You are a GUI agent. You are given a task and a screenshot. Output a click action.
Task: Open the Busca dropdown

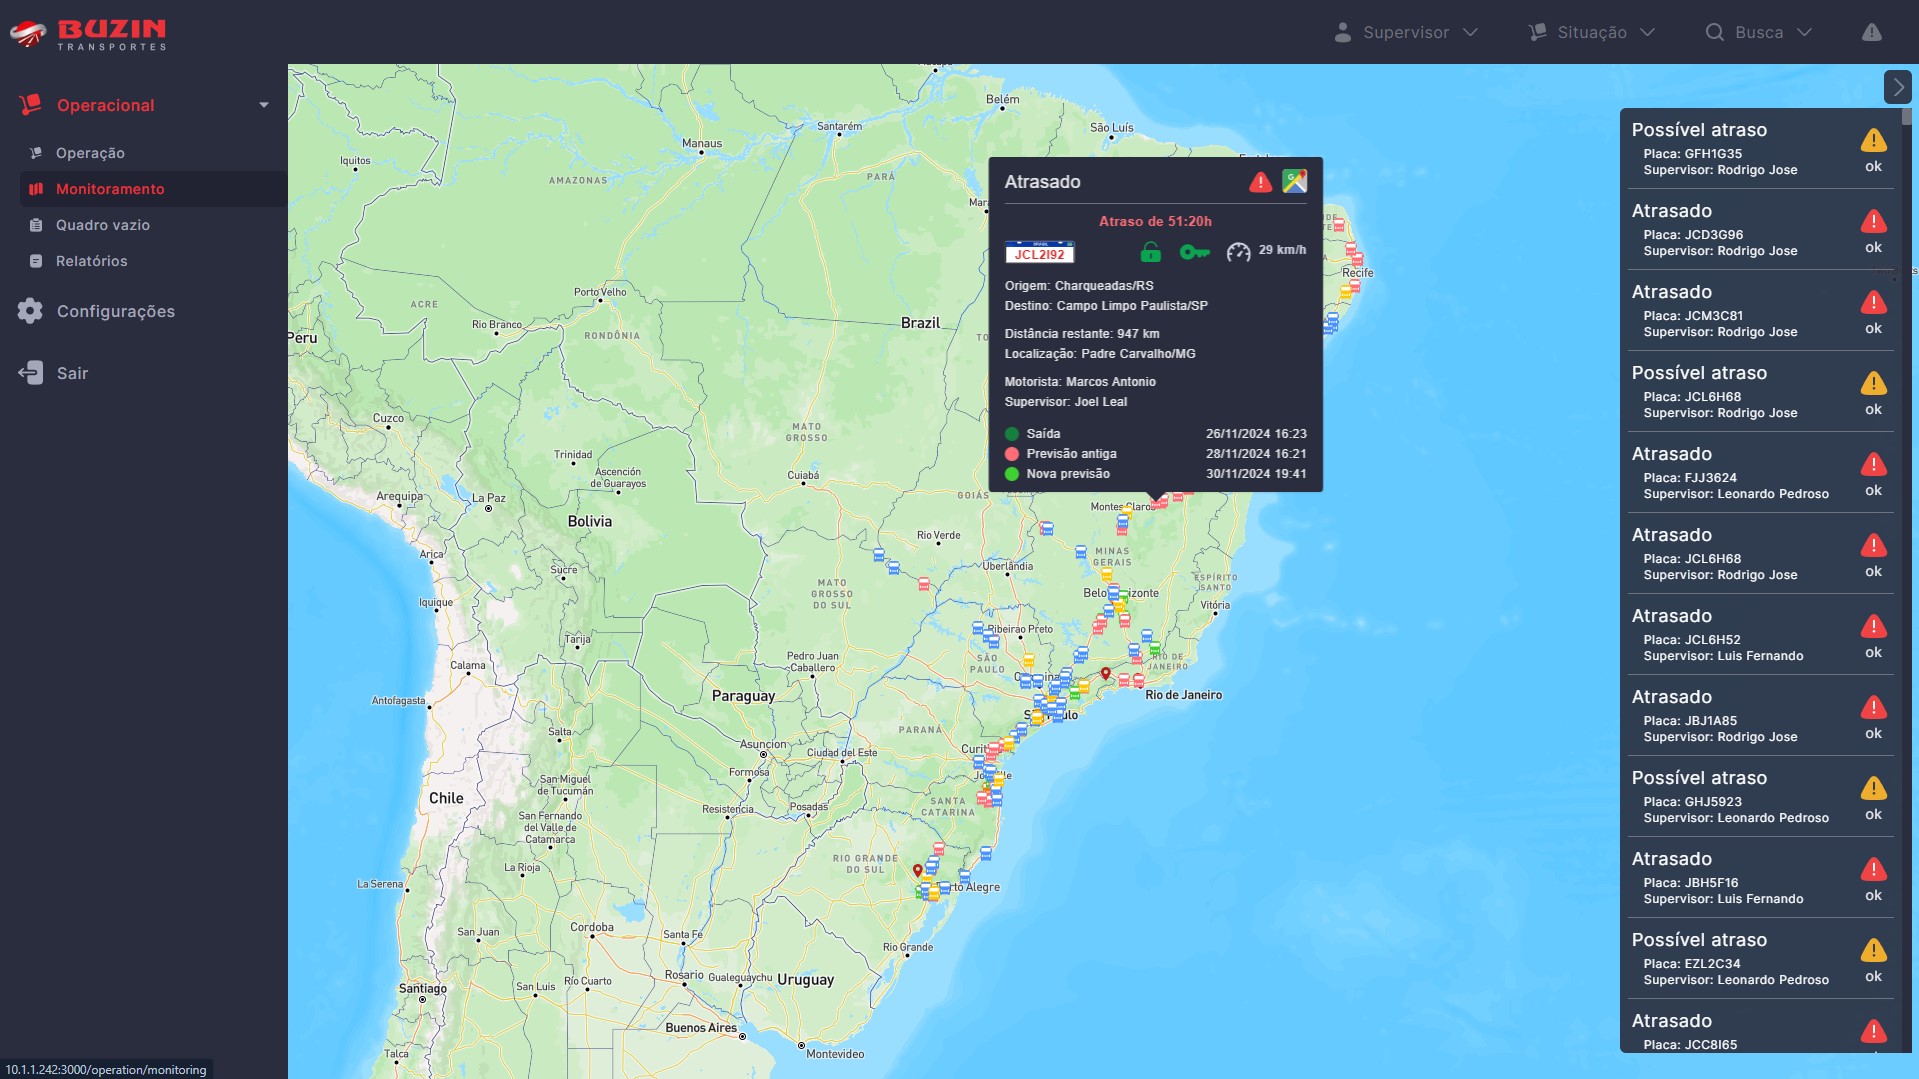1759,32
